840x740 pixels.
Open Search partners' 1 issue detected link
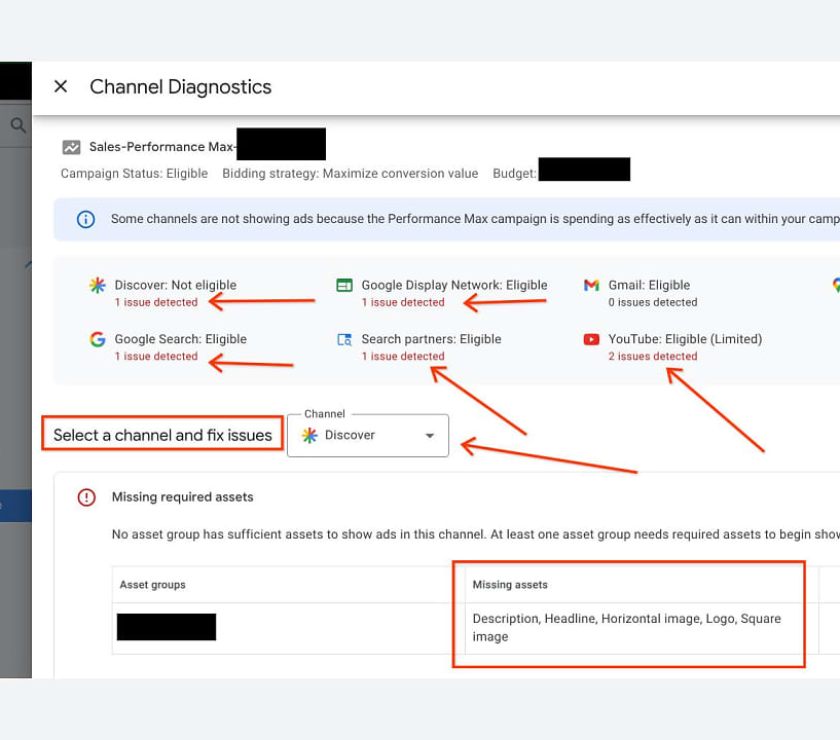tap(403, 356)
